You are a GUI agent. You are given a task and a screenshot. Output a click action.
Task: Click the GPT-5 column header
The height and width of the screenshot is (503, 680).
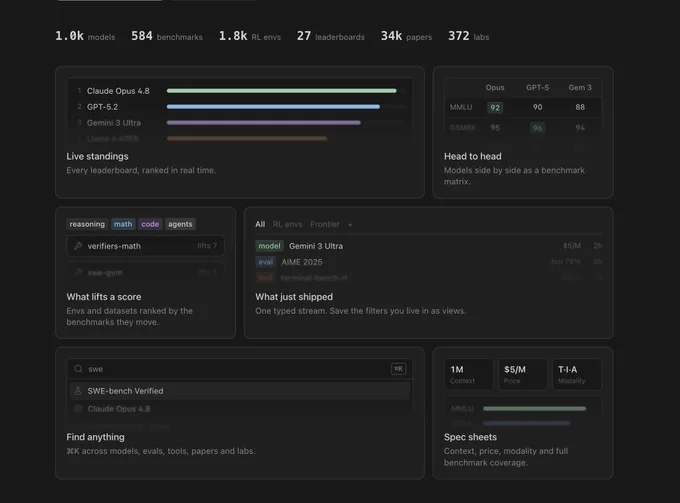tap(537, 88)
